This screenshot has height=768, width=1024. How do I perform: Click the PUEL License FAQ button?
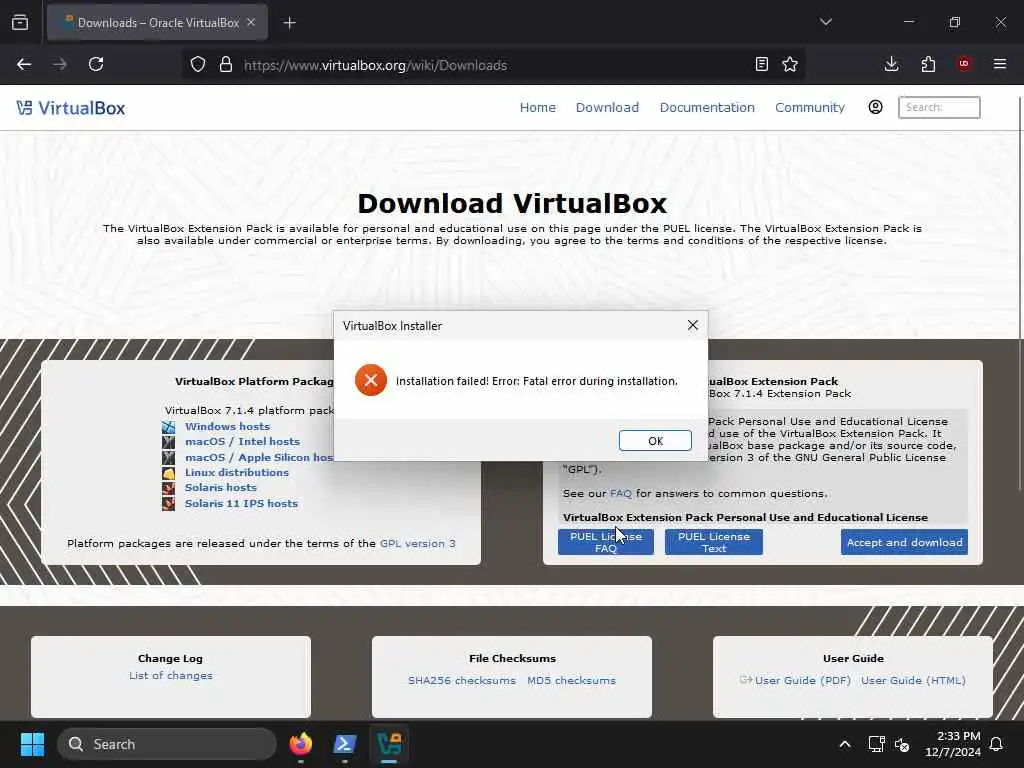coord(605,542)
